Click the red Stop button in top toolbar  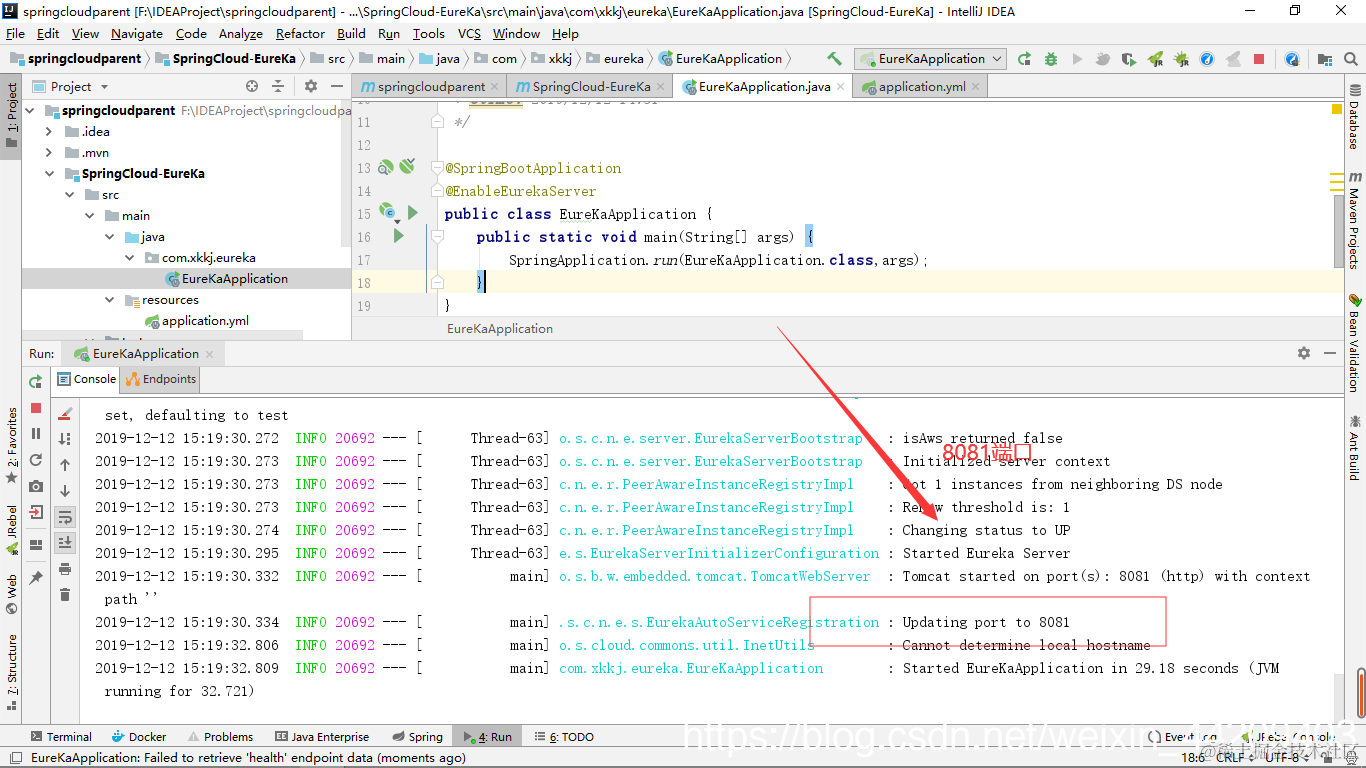[x=1258, y=59]
